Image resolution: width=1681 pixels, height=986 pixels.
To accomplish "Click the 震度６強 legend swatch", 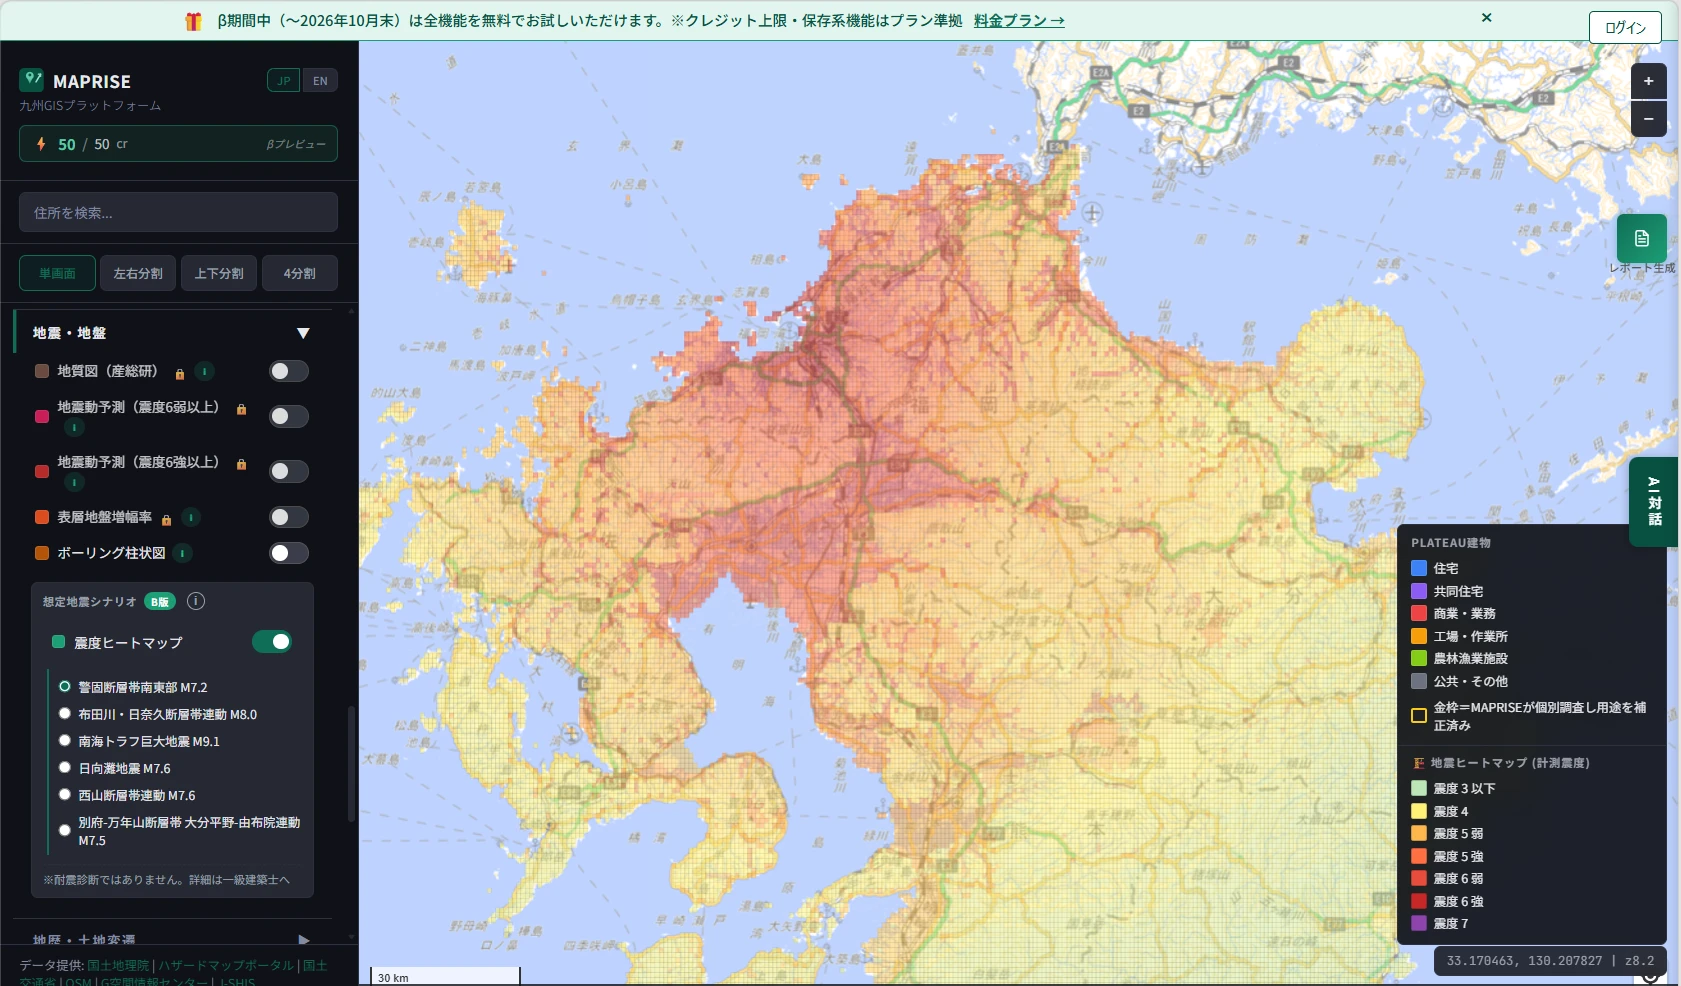I will click(x=1419, y=901).
